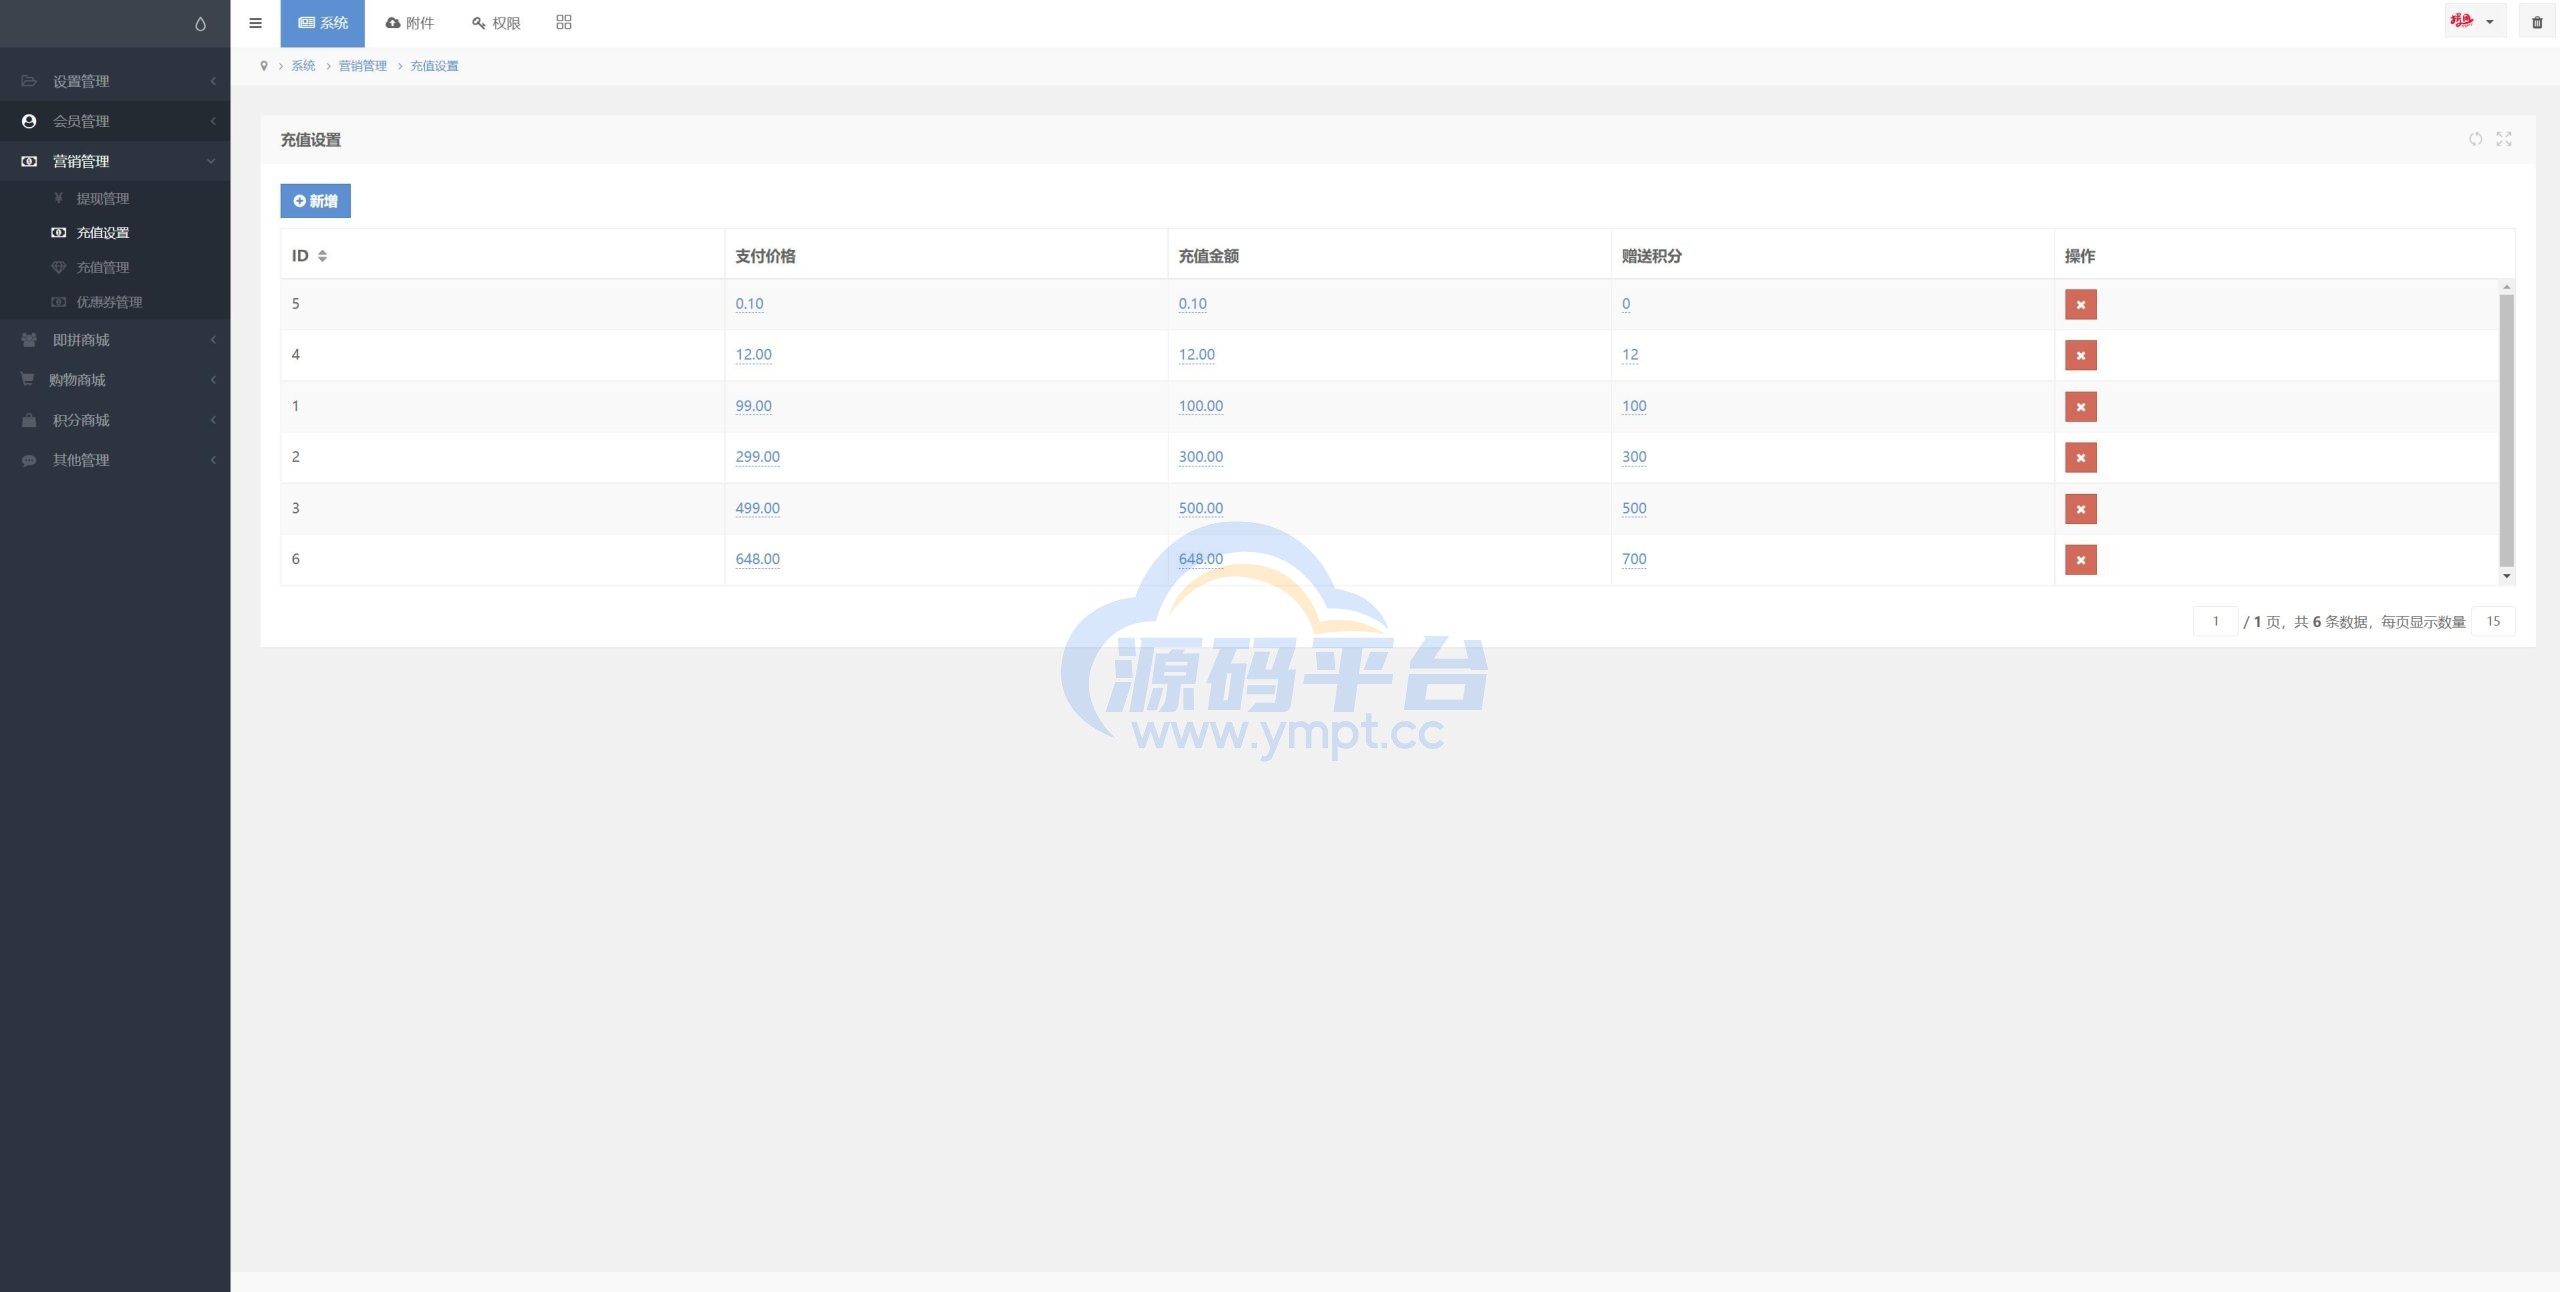2560x1292 pixels.
Task: Click 营销管理 breadcrumb link
Action: coord(362,66)
